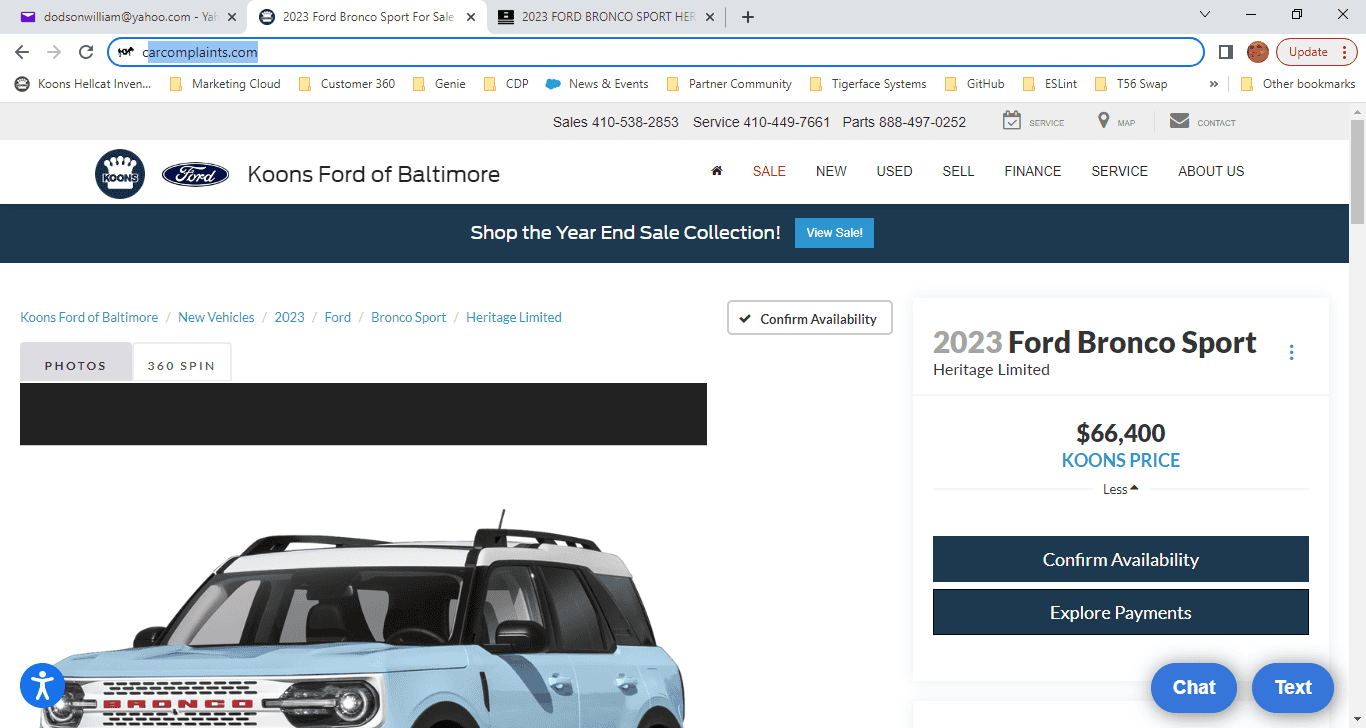Expand hidden bookmarks overflow chevron
This screenshot has width=1366, height=728.
tap(1213, 84)
